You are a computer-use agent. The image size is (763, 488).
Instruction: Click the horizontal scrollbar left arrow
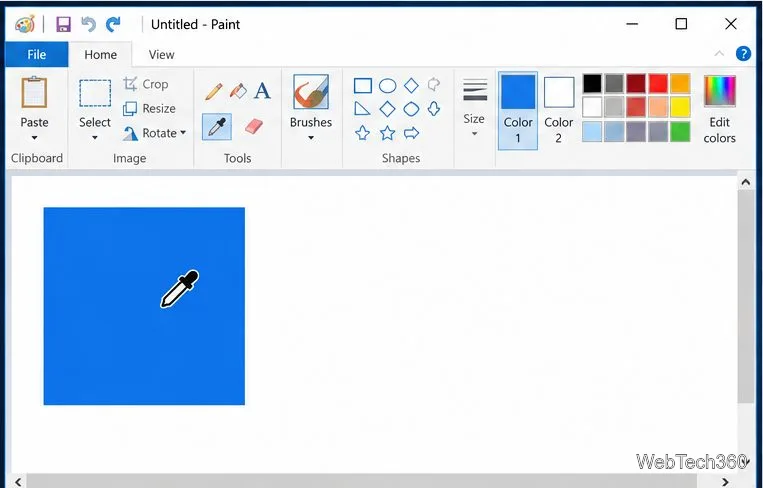18,482
